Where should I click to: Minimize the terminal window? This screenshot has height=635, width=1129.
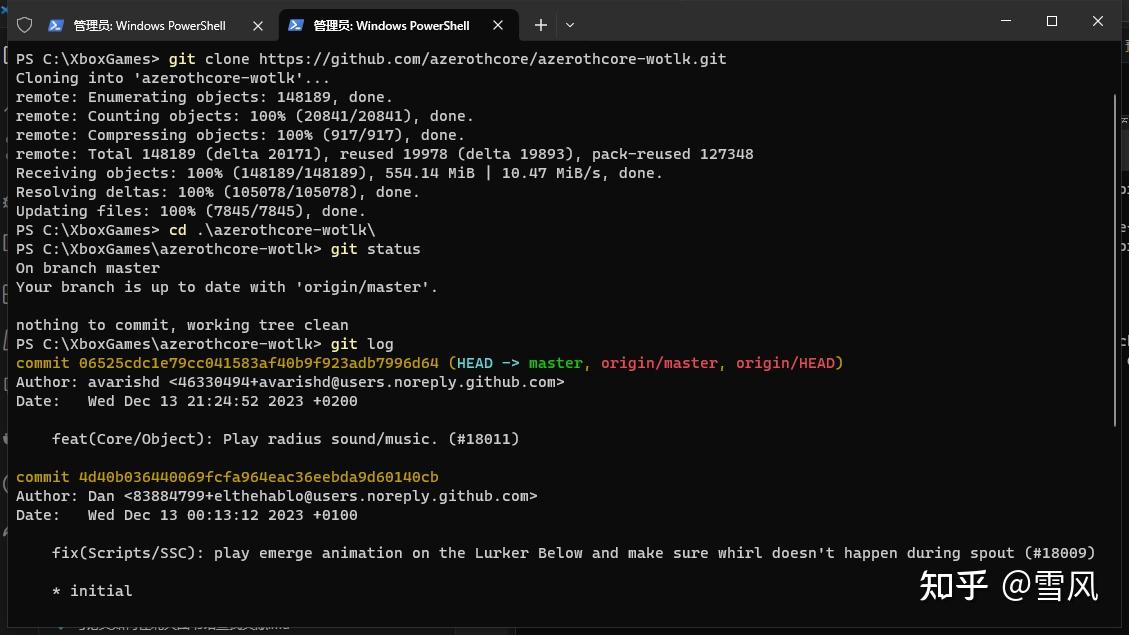[x=1005, y=21]
